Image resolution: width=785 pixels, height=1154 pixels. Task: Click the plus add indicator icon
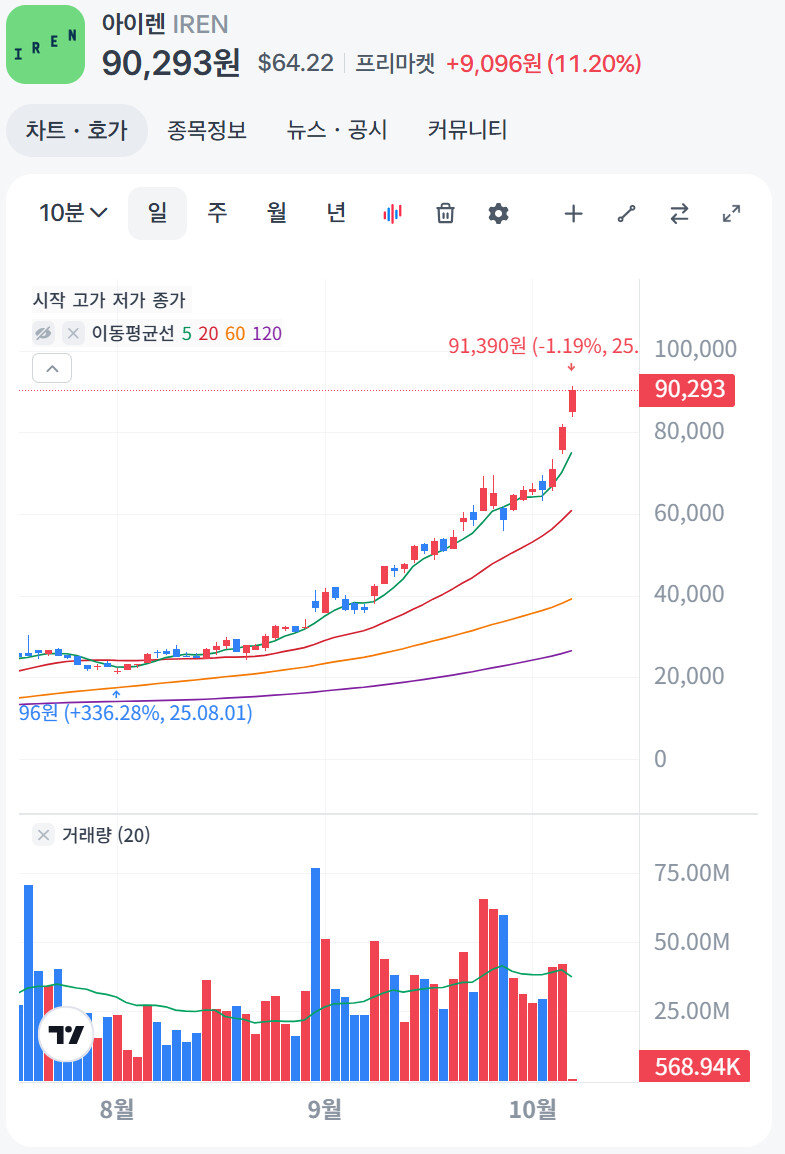[x=573, y=213]
